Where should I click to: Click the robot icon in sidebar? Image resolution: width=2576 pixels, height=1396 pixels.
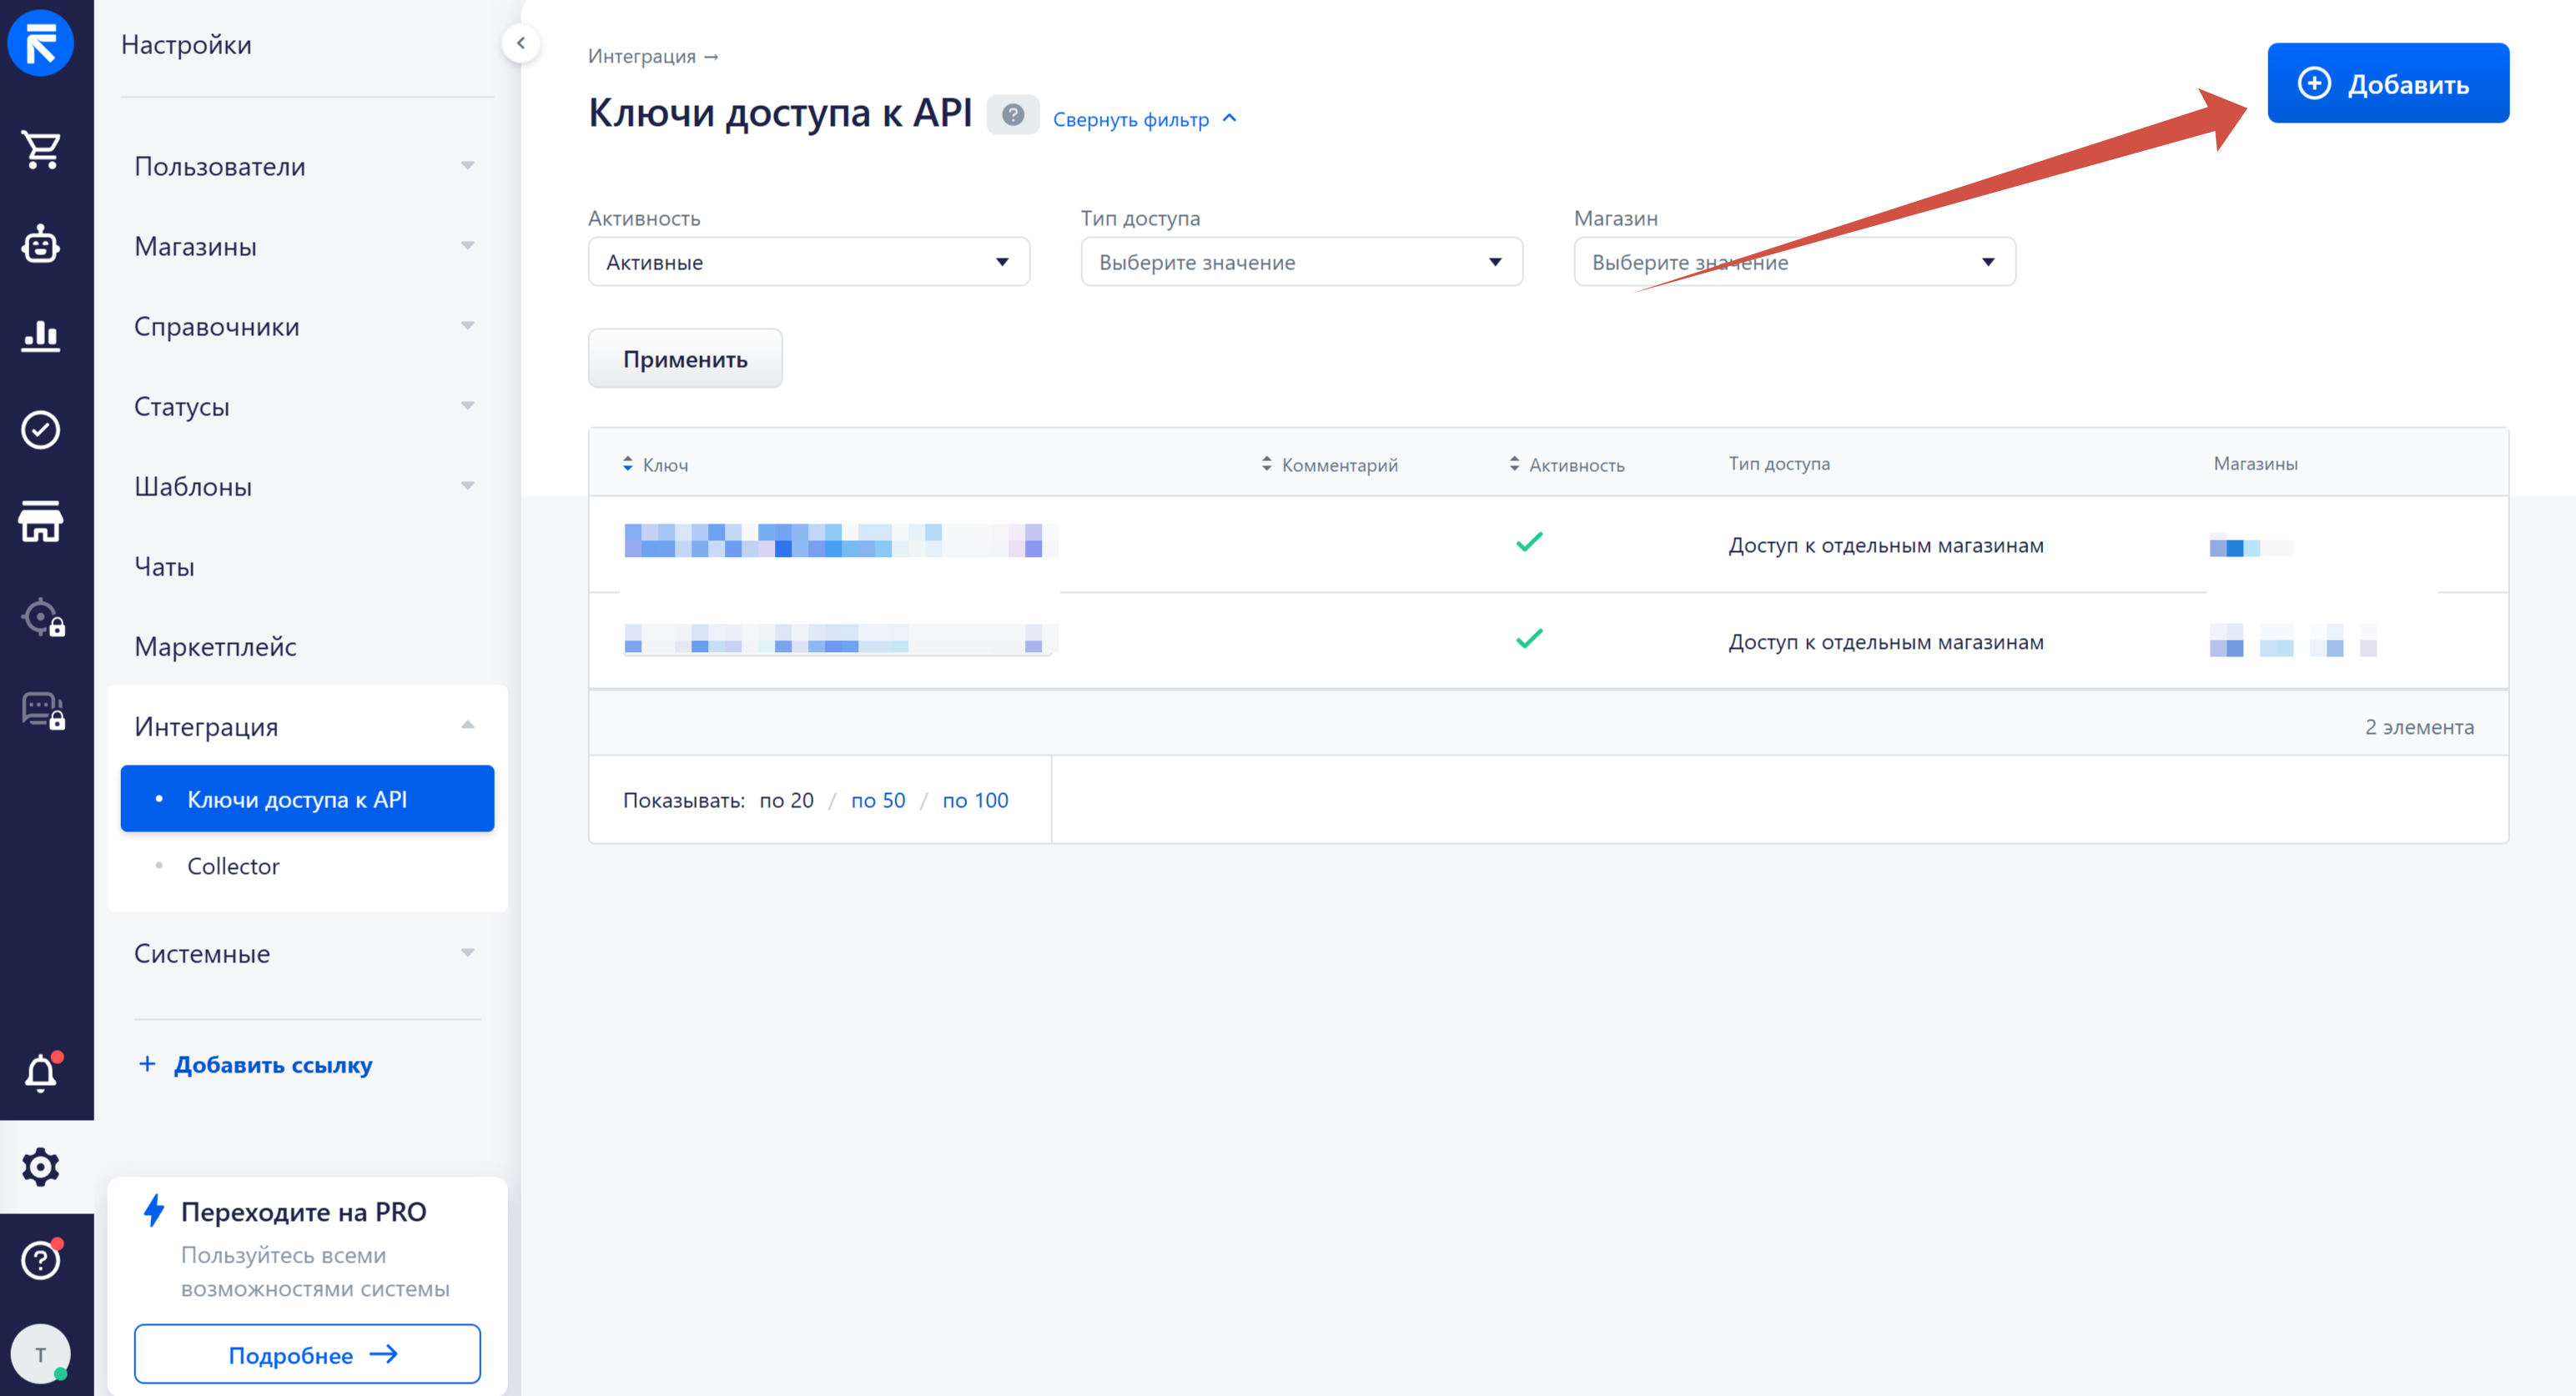tap(41, 243)
